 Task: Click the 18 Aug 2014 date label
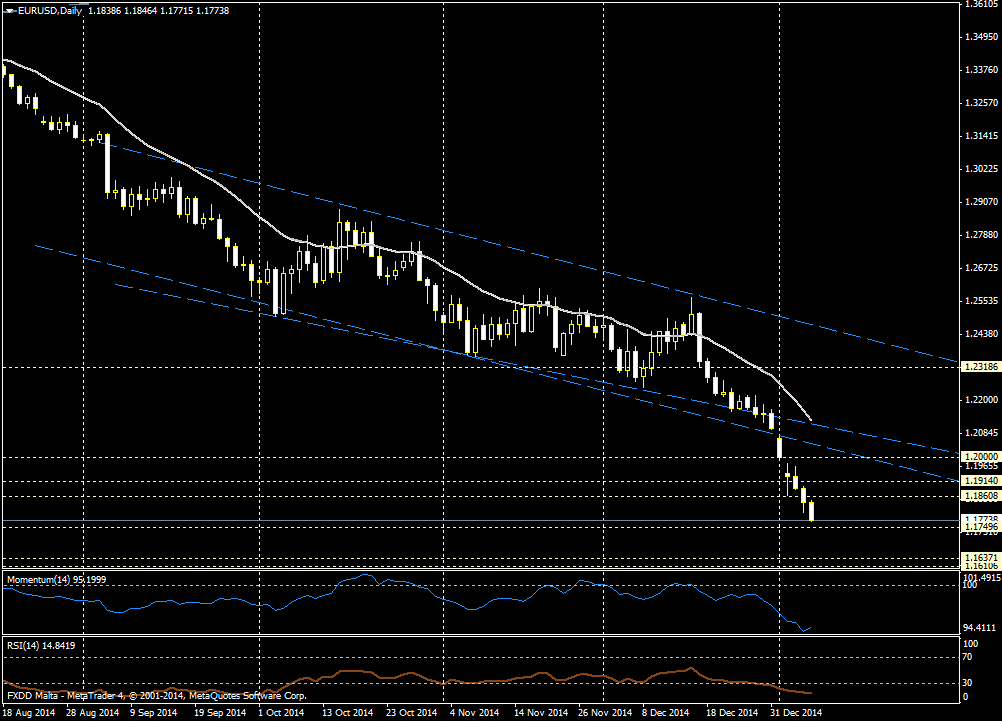tap(27, 713)
